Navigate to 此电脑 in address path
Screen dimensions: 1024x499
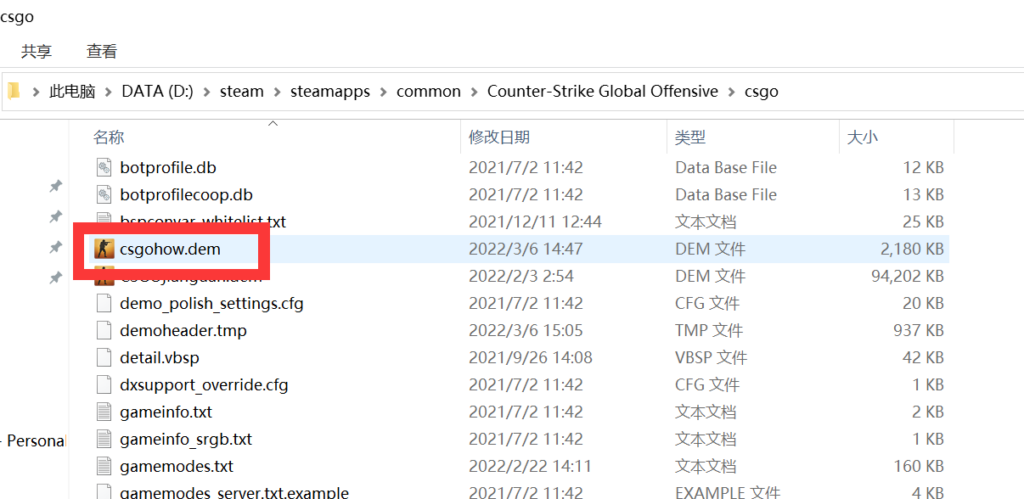coord(72,91)
